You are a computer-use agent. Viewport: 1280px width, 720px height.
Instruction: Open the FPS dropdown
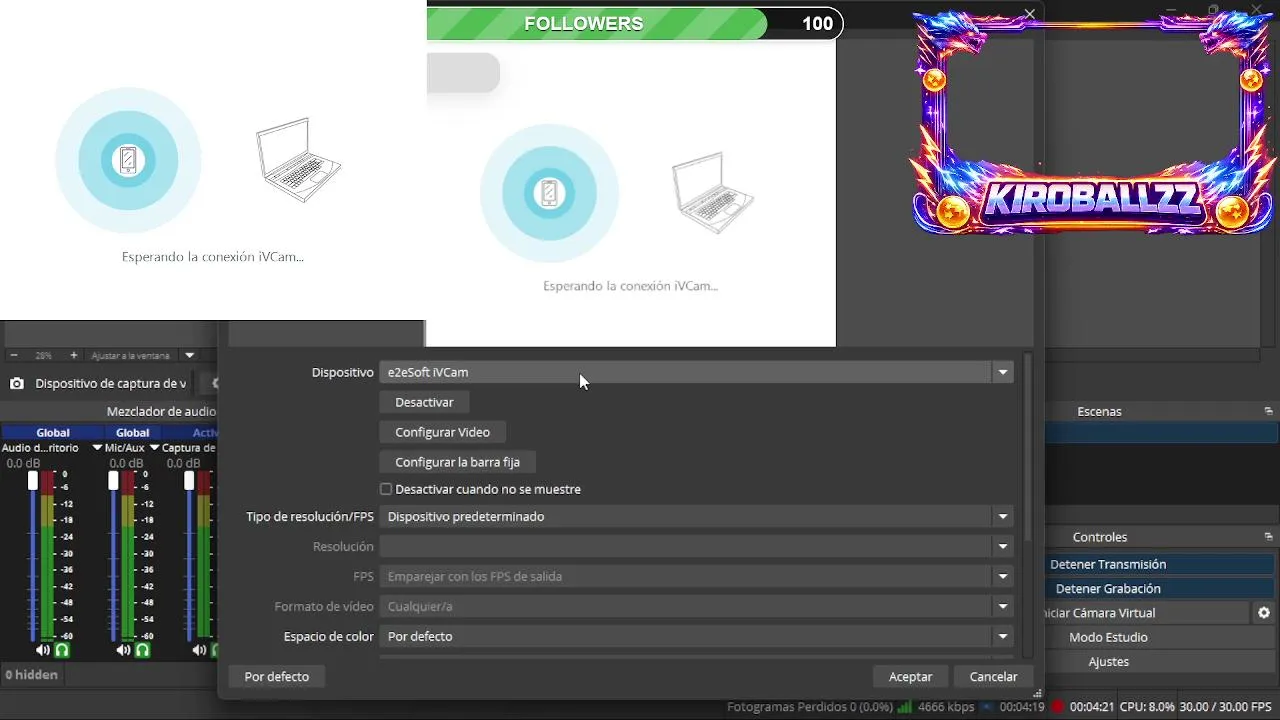click(696, 576)
